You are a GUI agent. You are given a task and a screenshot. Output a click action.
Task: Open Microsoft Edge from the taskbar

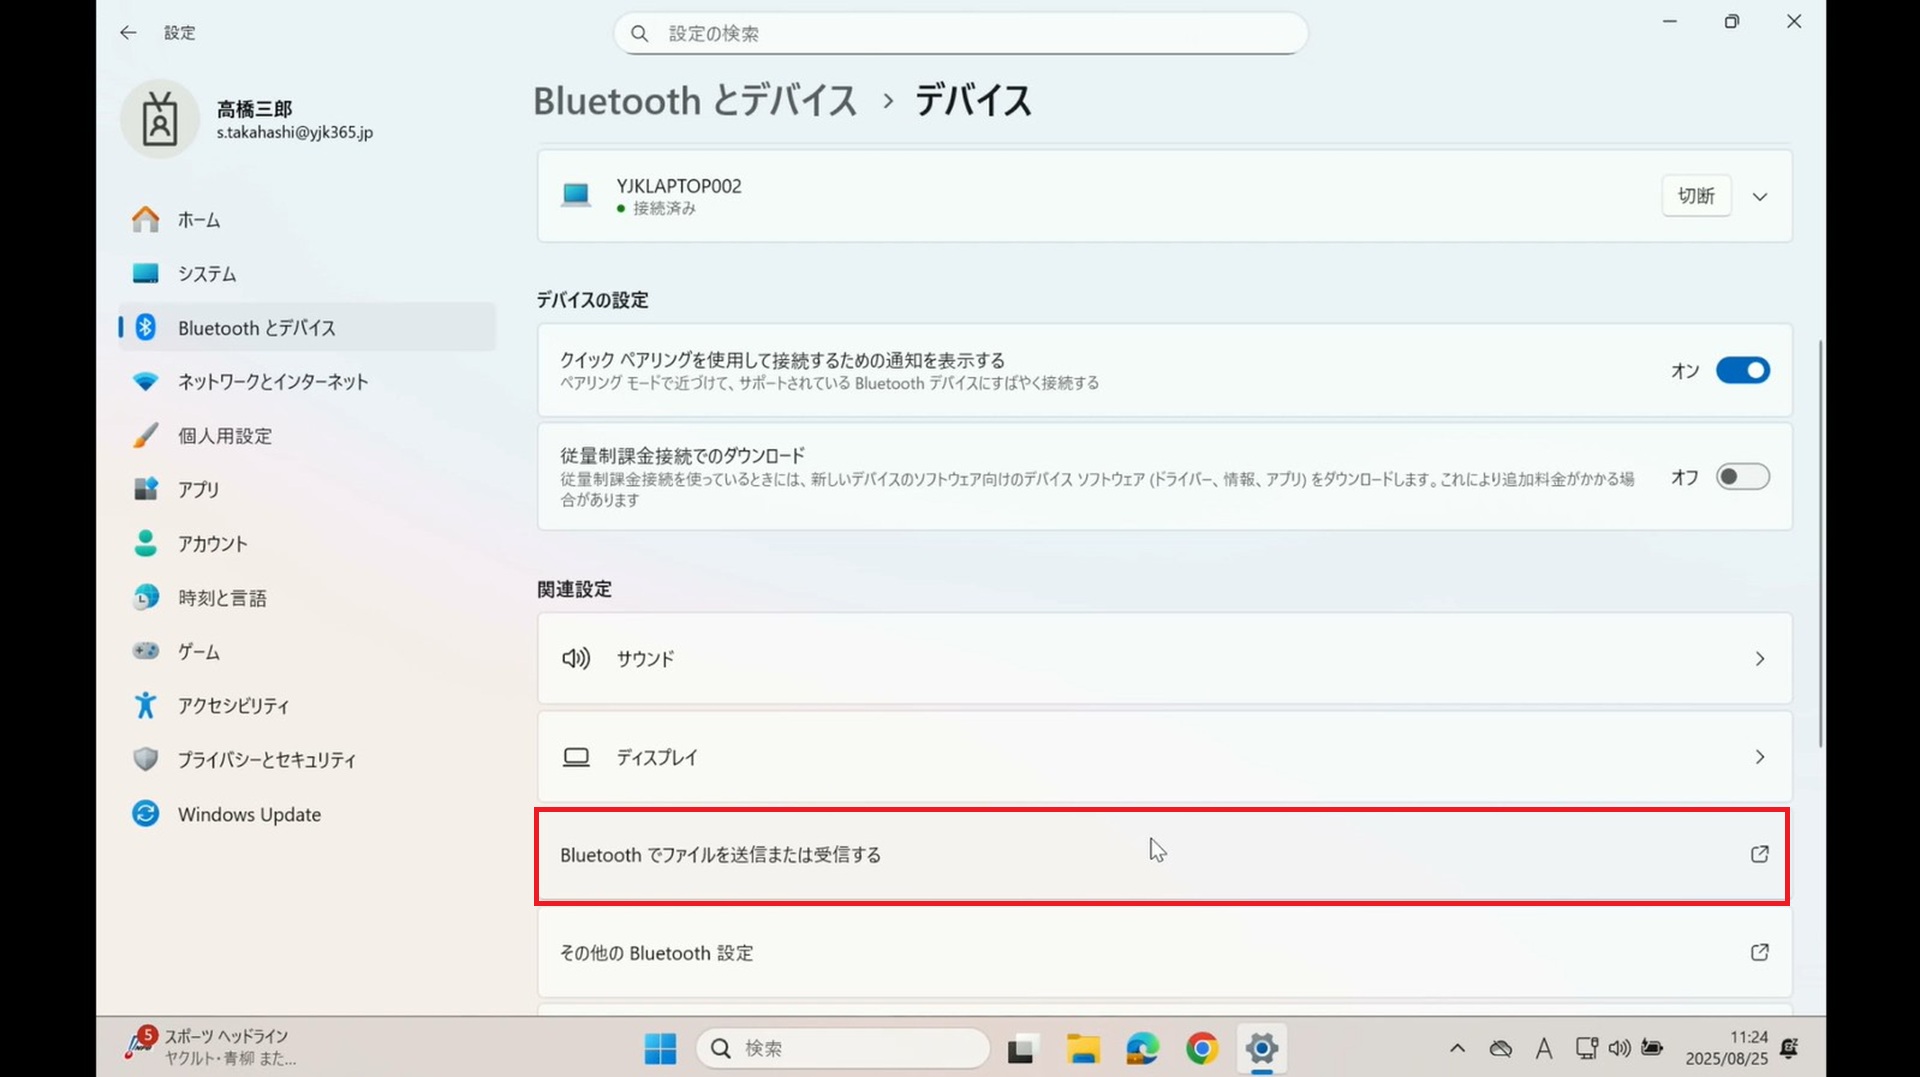pyautogui.click(x=1142, y=1048)
